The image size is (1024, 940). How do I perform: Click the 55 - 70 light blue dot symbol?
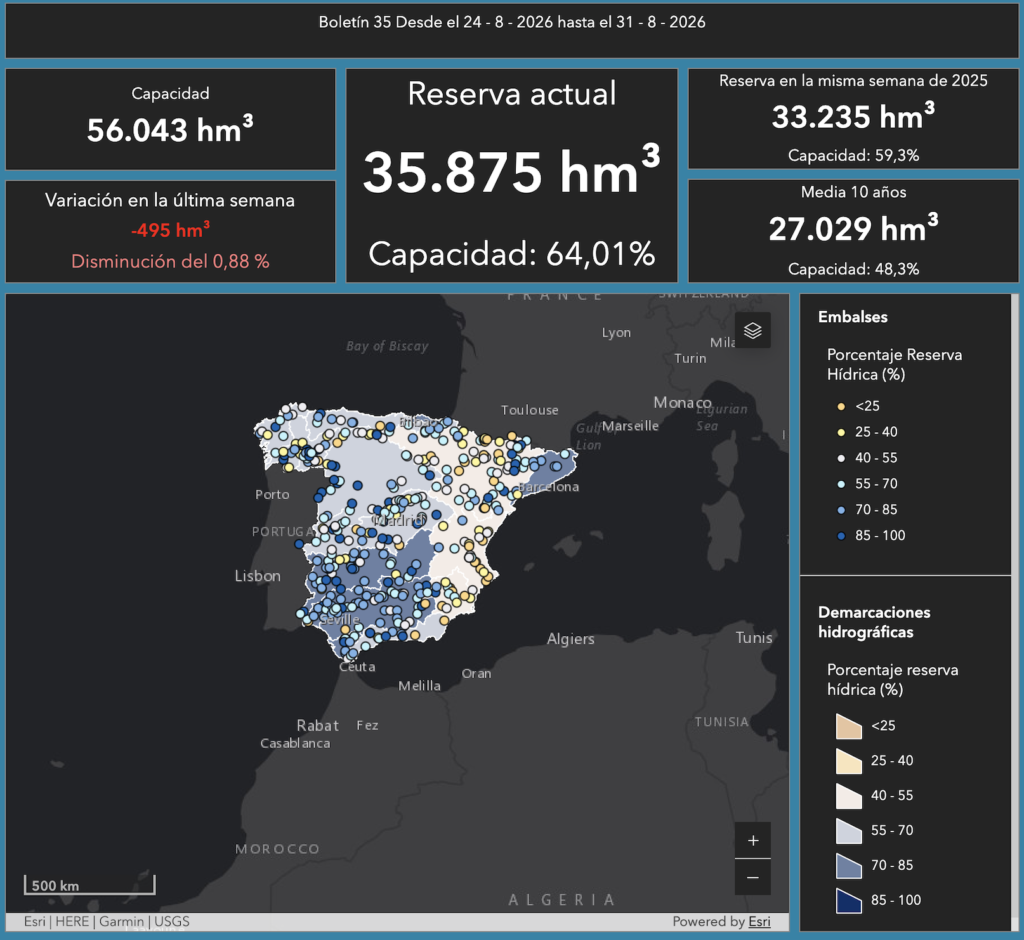(841, 484)
